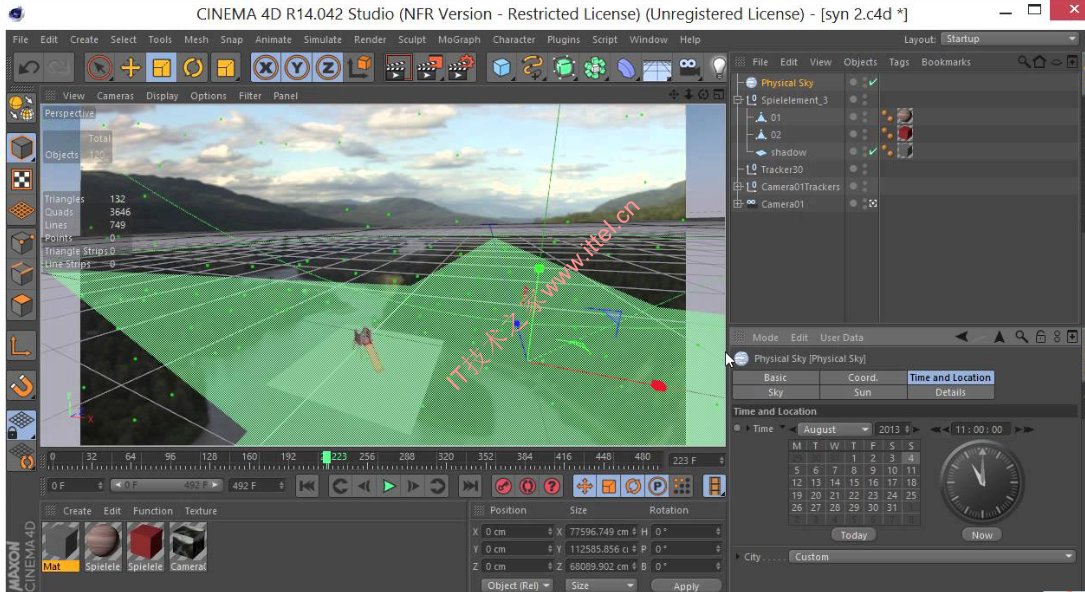Switch to the Coord. tab
Screen dimensions: 1085x592
[x=862, y=378]
